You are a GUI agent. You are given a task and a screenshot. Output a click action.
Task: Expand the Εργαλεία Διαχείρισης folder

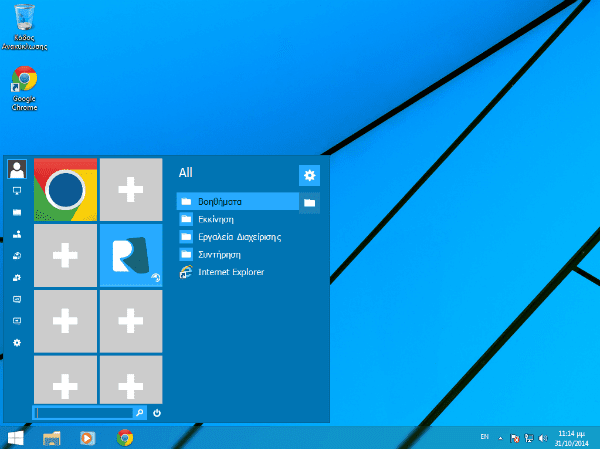238,237
